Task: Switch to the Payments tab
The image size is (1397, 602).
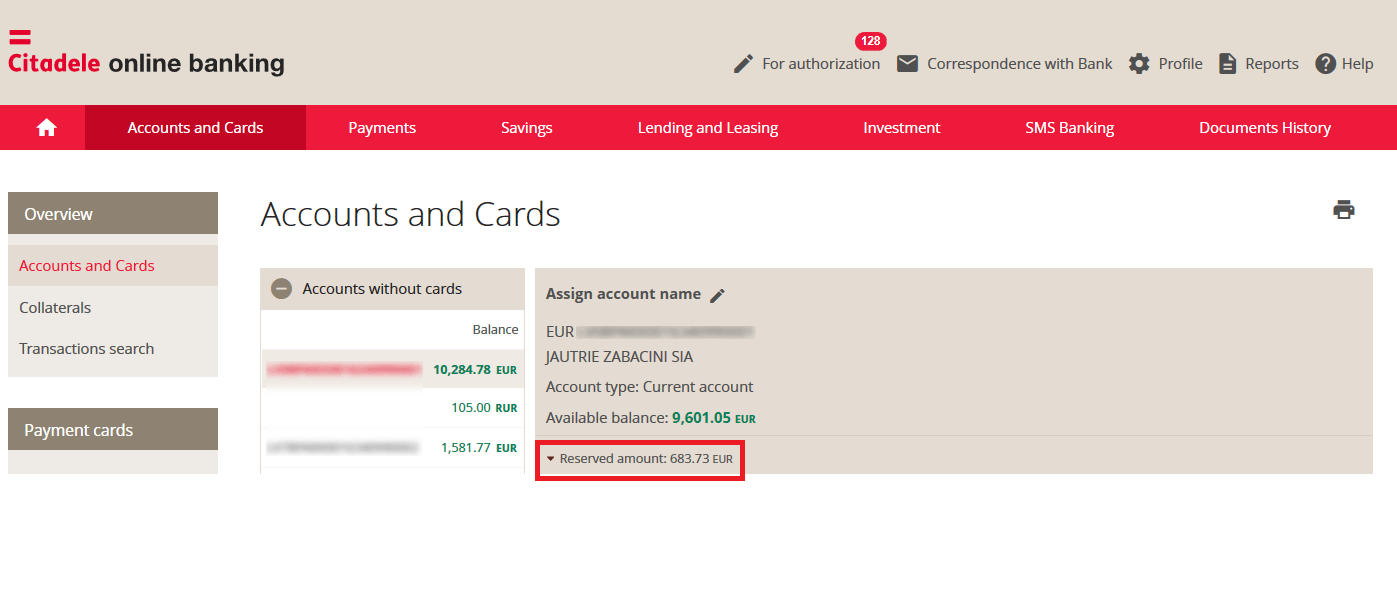Action: [382, 127]
